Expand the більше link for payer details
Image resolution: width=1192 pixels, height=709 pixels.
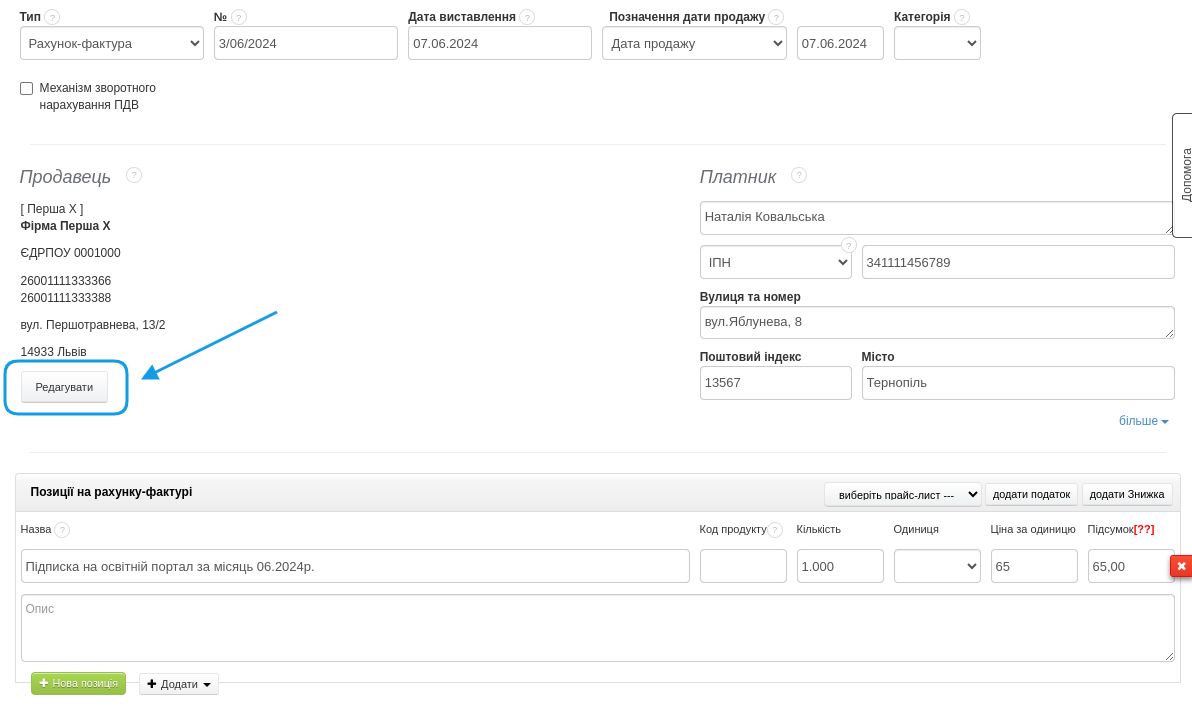point(1143,421)
